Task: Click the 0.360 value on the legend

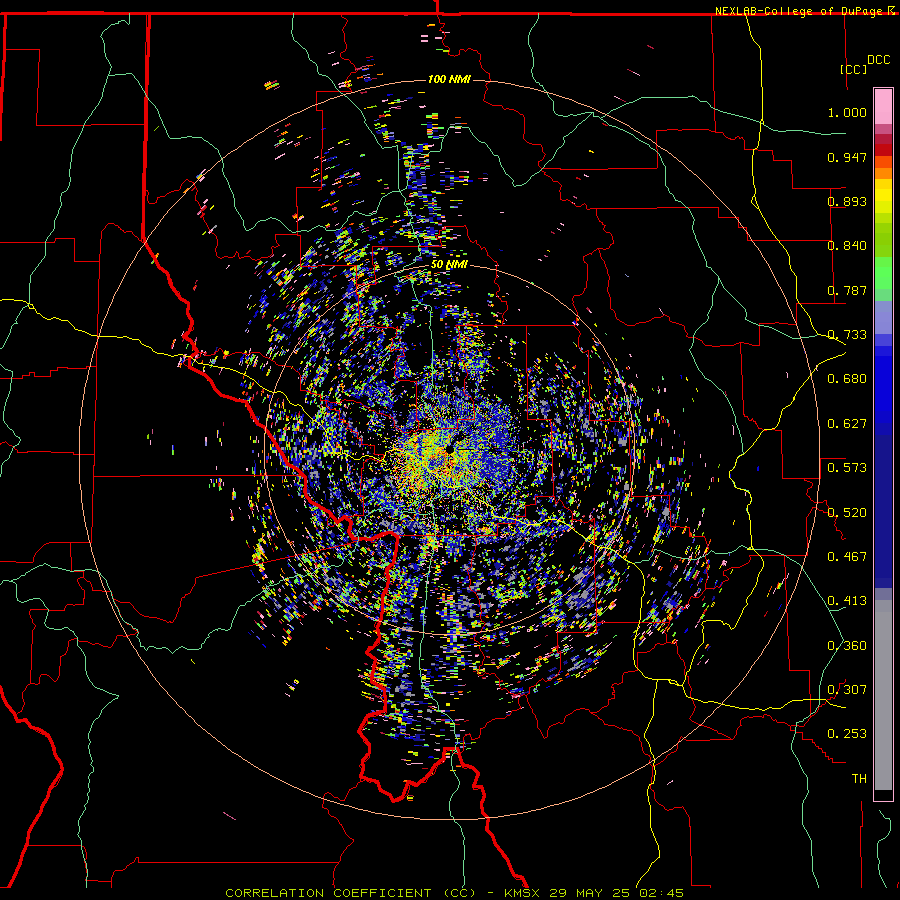Action: tap(847, 646)
